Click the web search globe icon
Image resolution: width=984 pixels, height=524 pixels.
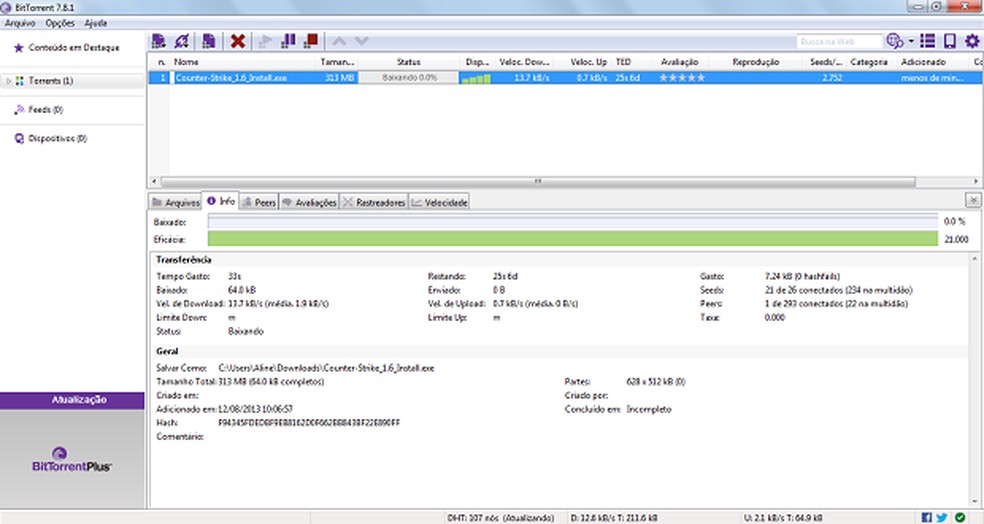[x=894, y=41]
